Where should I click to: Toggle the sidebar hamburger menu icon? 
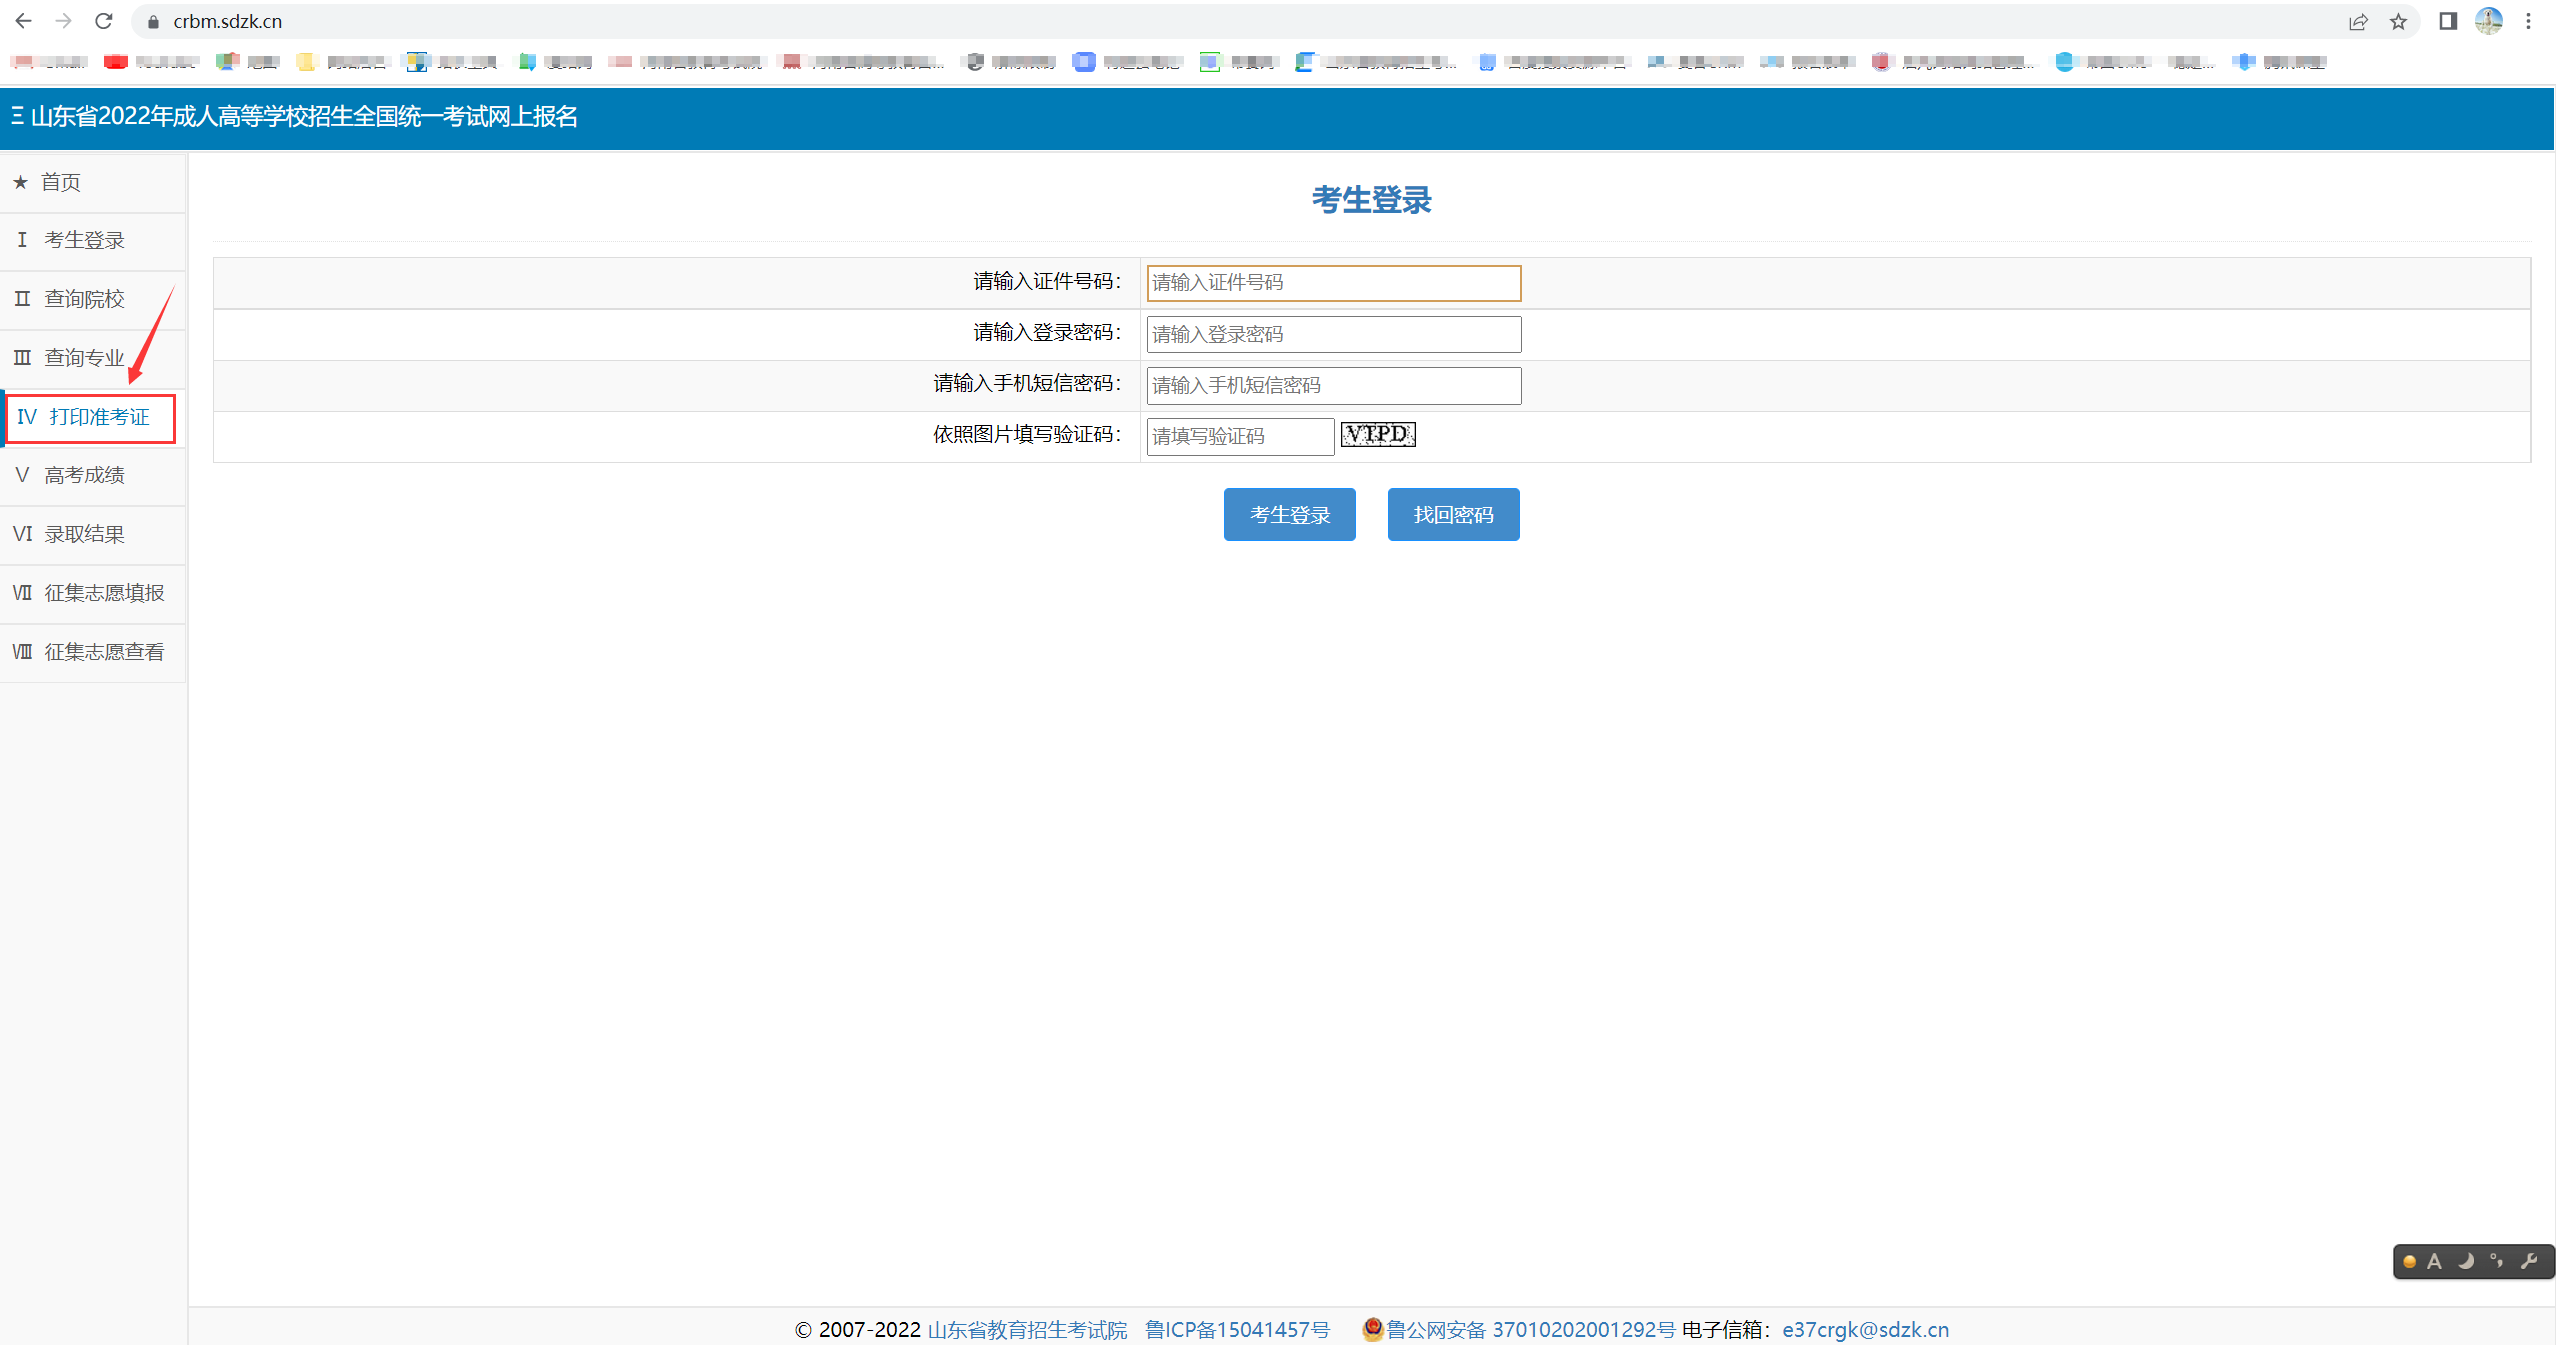(x=17, y=116)
